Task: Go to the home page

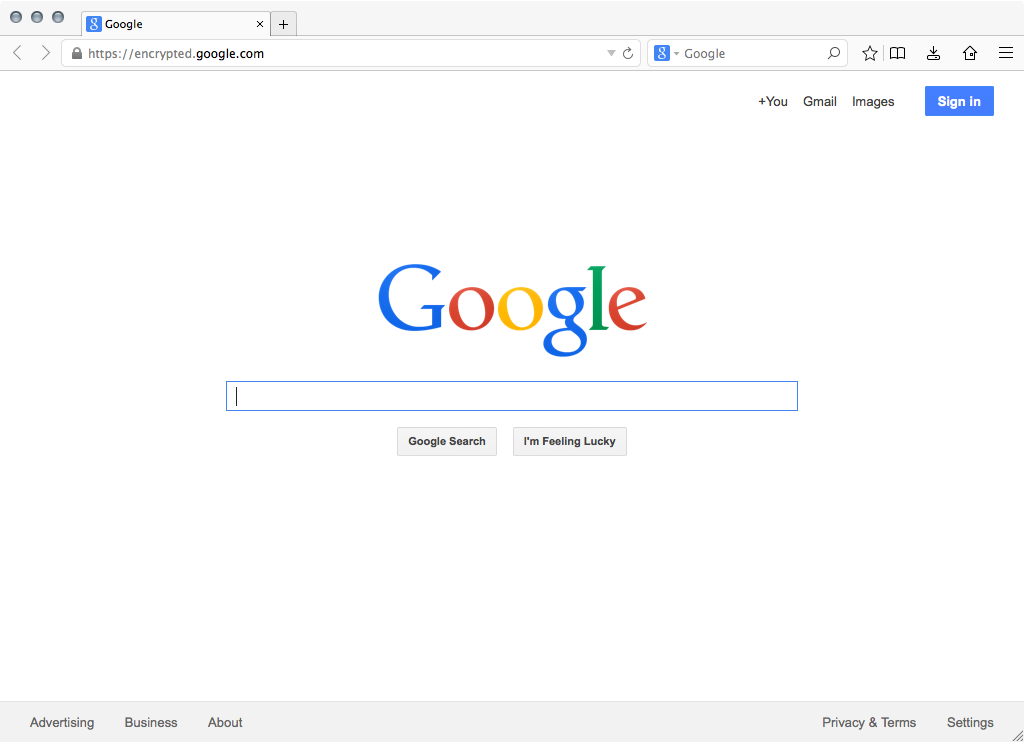Action: (x=970, y=54)
